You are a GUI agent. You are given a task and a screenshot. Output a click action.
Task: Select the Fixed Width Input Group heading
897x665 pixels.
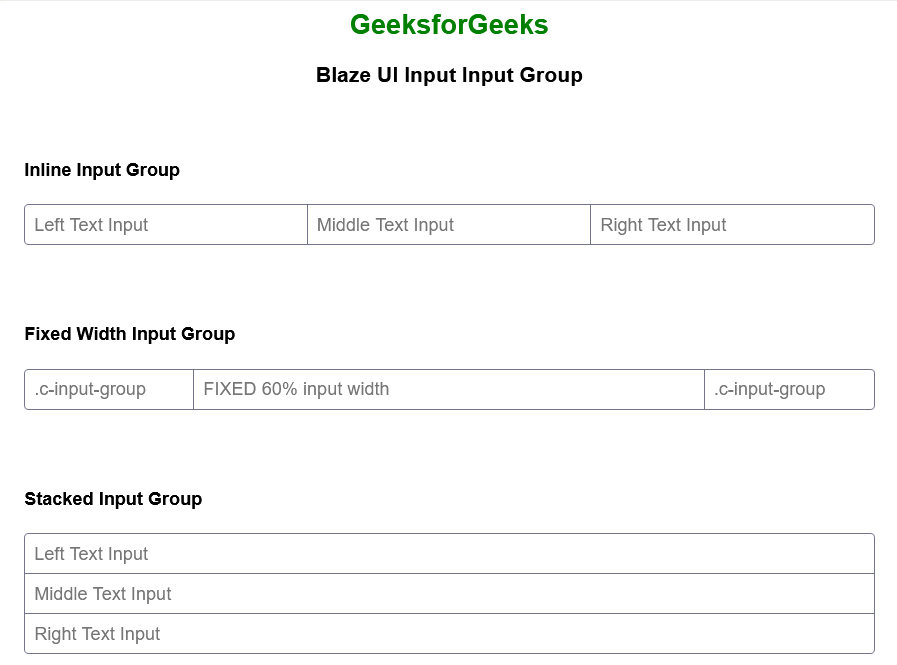(130, 334)
